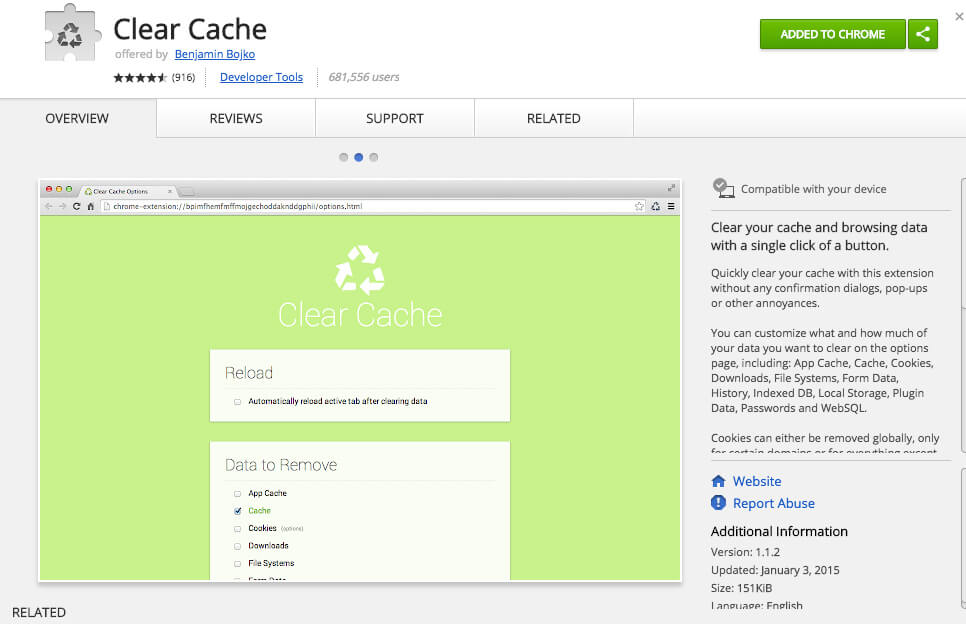
Task: Enable the Cookies checkbox
Action: pyautogui.click(x=237, y=529)
